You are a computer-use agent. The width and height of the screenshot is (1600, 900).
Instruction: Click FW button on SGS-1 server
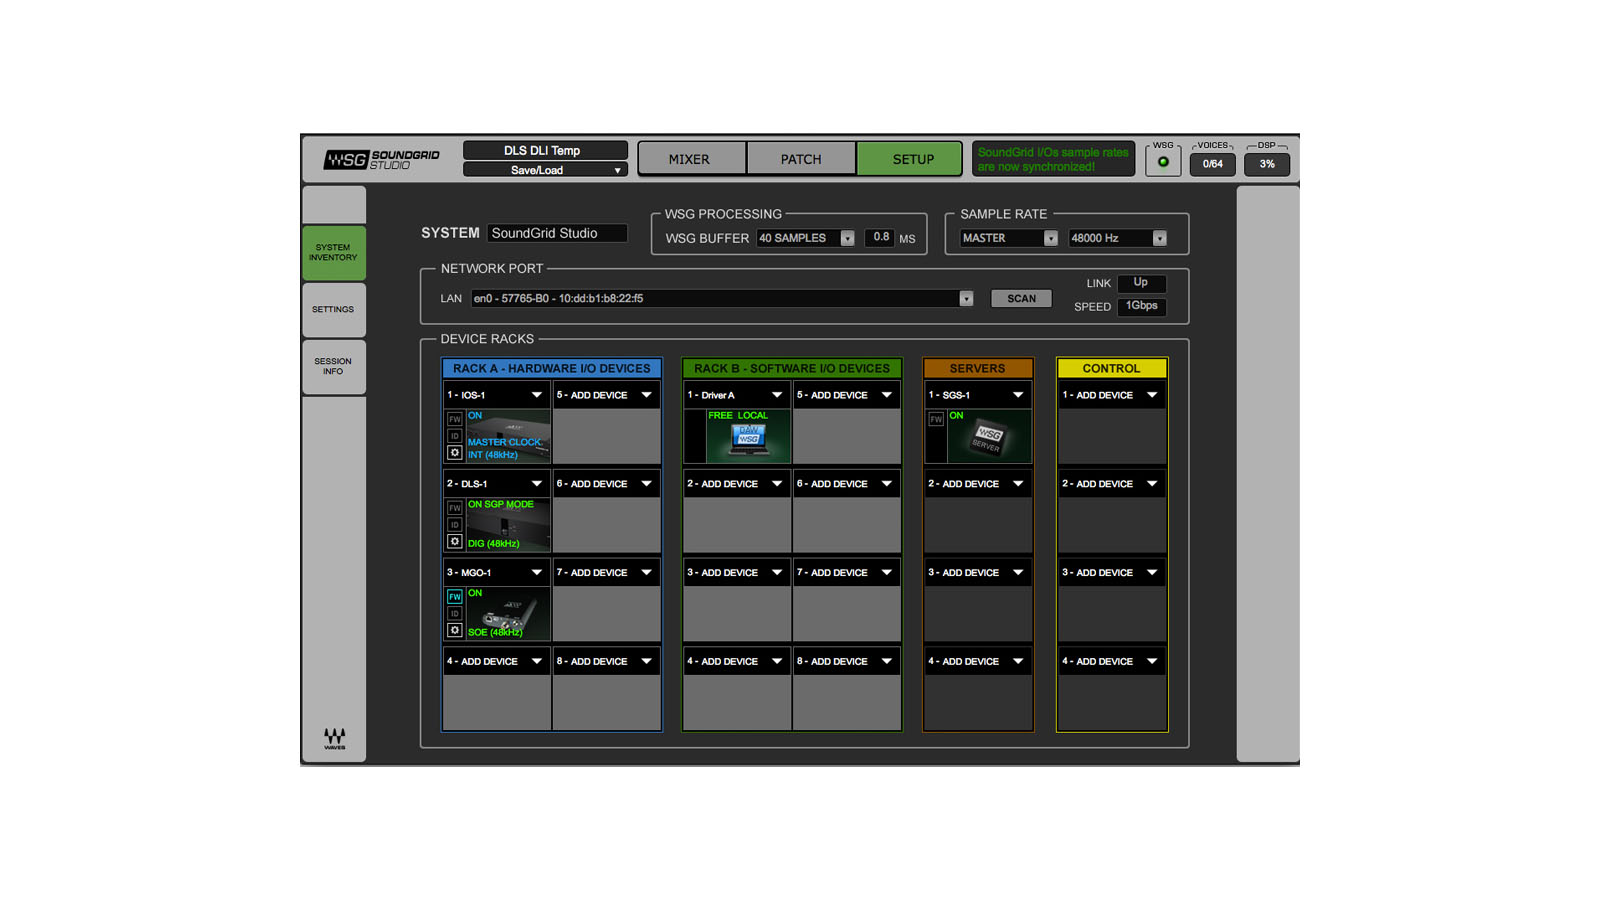936,419
